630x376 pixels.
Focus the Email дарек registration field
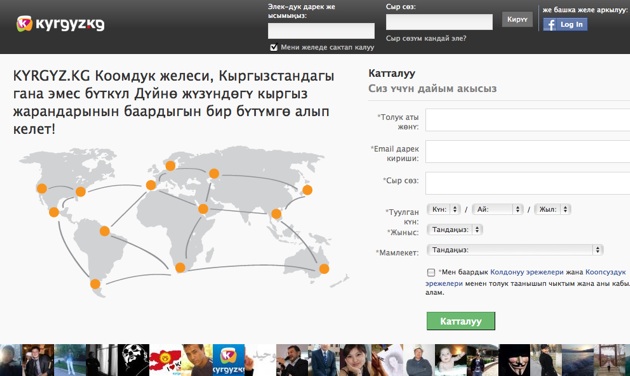click(x=528, y=151)
